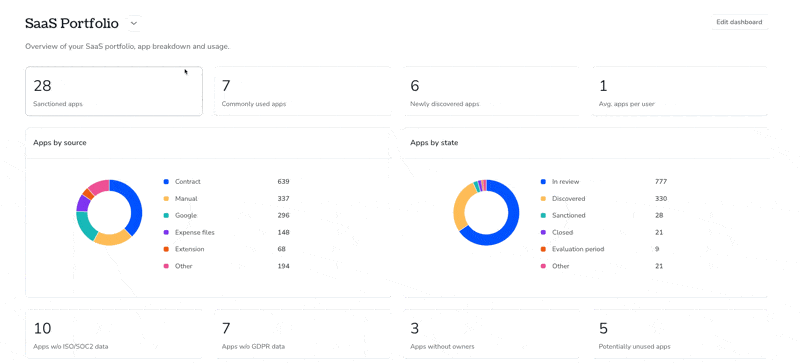
Task: Open the Commonly used apps card
Action: [x=302, y=91]
